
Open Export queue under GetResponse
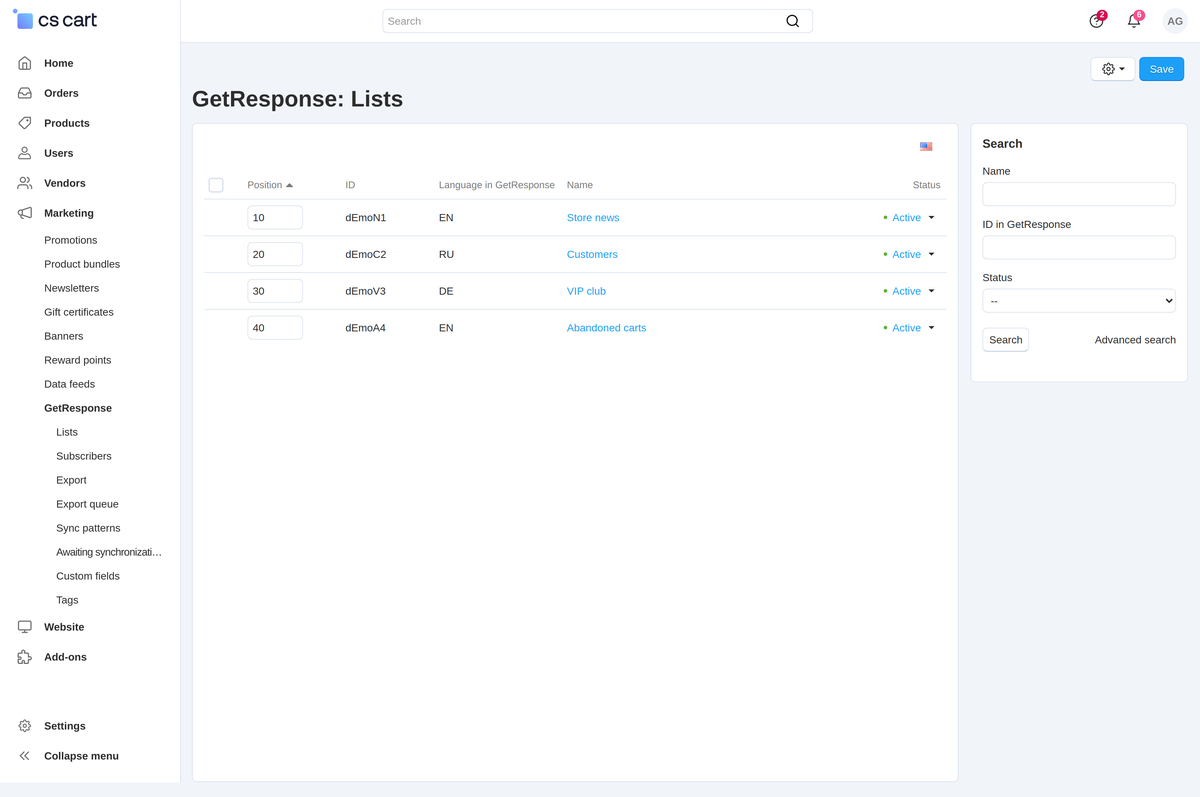pyautogui.click(x=87, y=504)
